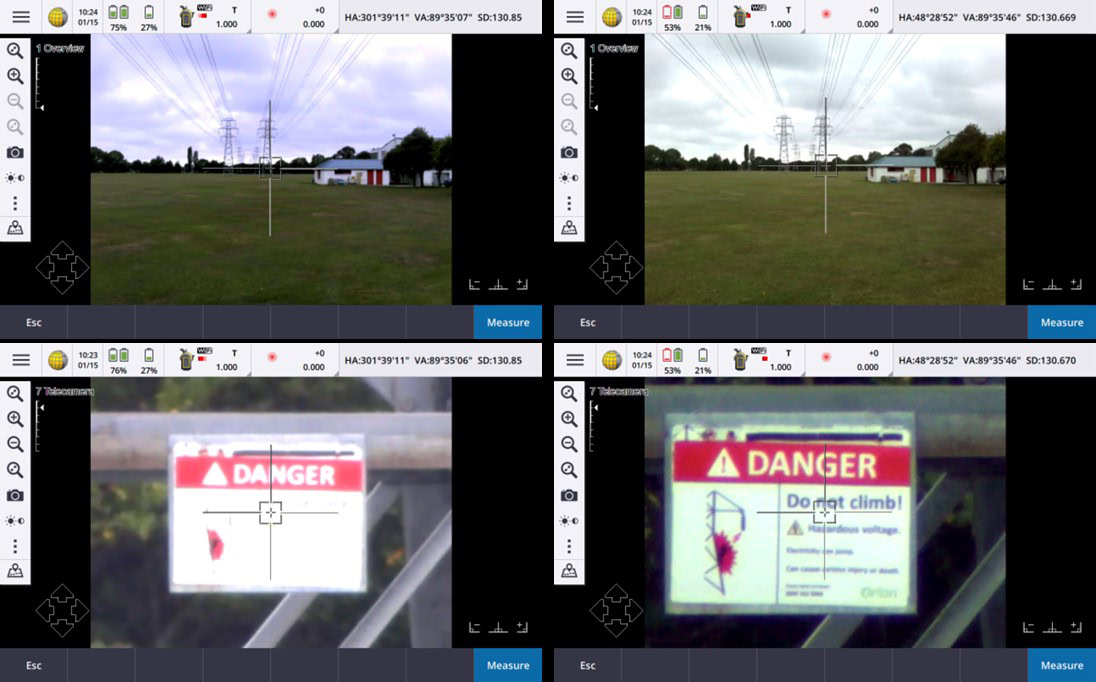Image resolution: width=1096 pixels, height=682 pixels.
Task: Turn instrument up with arrow, top-left Overview
Action: click(62, 250)
